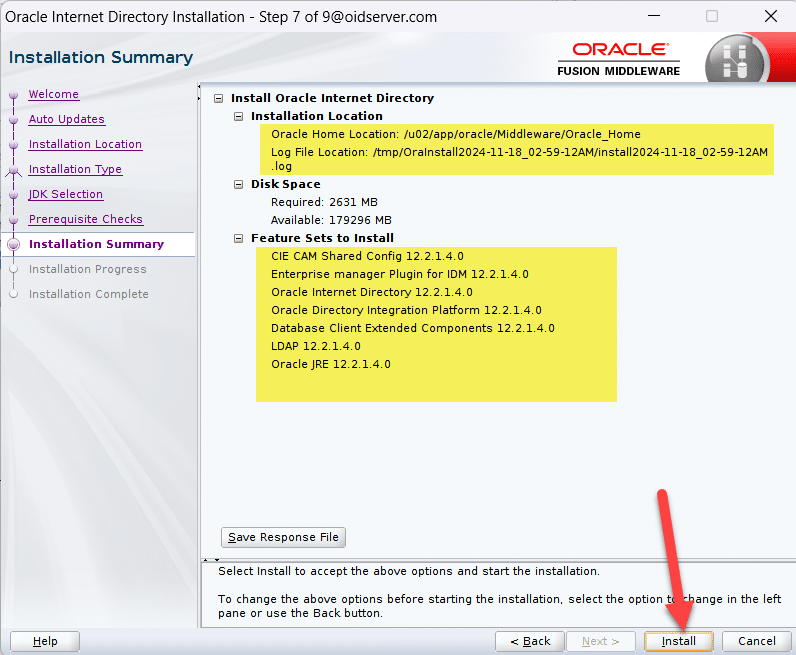Image resolution: width=796 pixels, height=655 pixels.
Task: Click the Back button
Action: point(529,641)
